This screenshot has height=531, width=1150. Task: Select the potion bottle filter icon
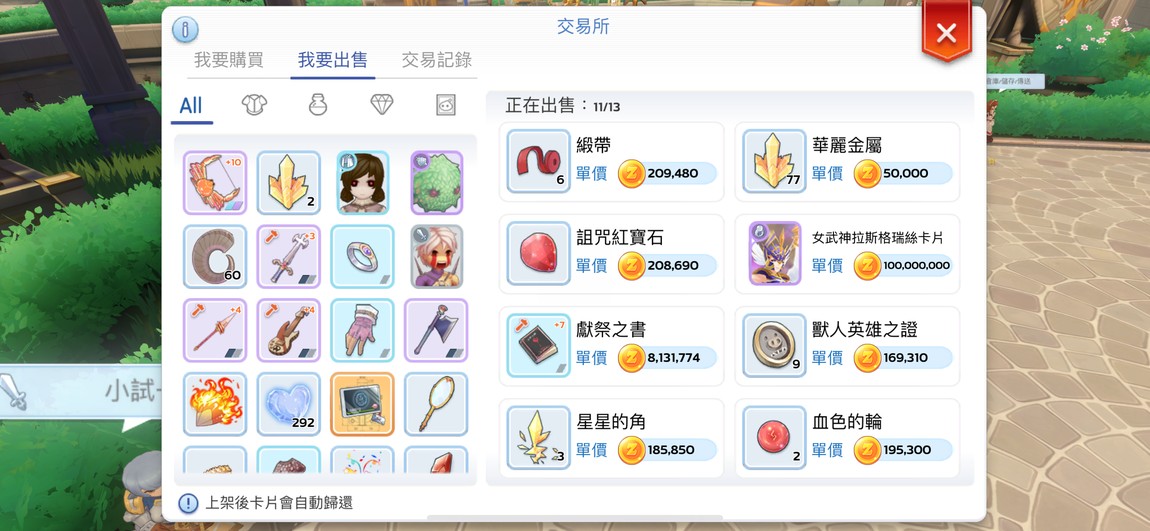(318, 105)
